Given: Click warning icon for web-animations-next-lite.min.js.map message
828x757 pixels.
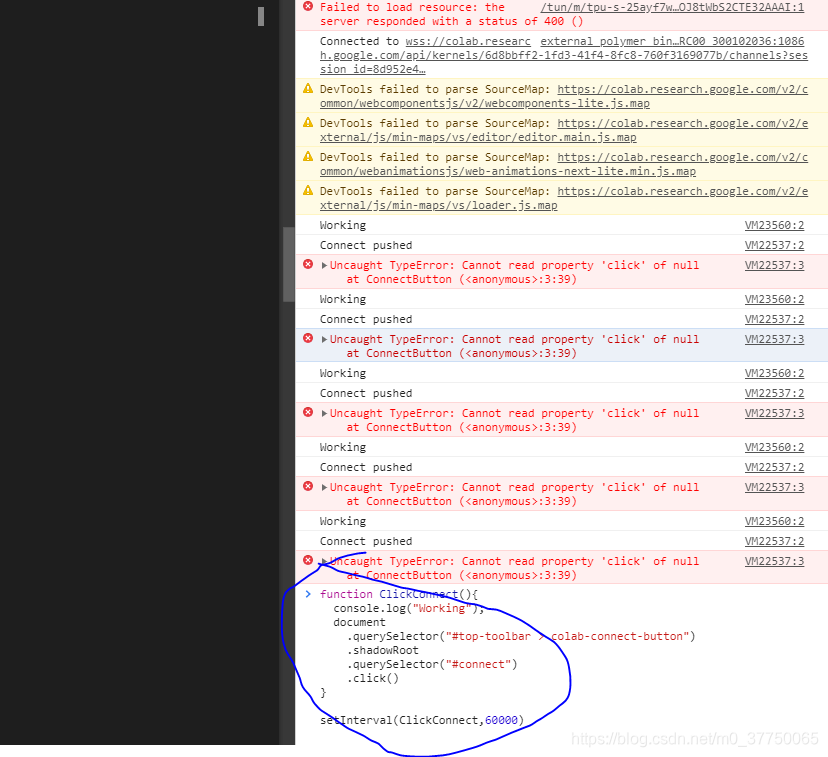Looking at the screenshot, I should [x=308, y=156].
